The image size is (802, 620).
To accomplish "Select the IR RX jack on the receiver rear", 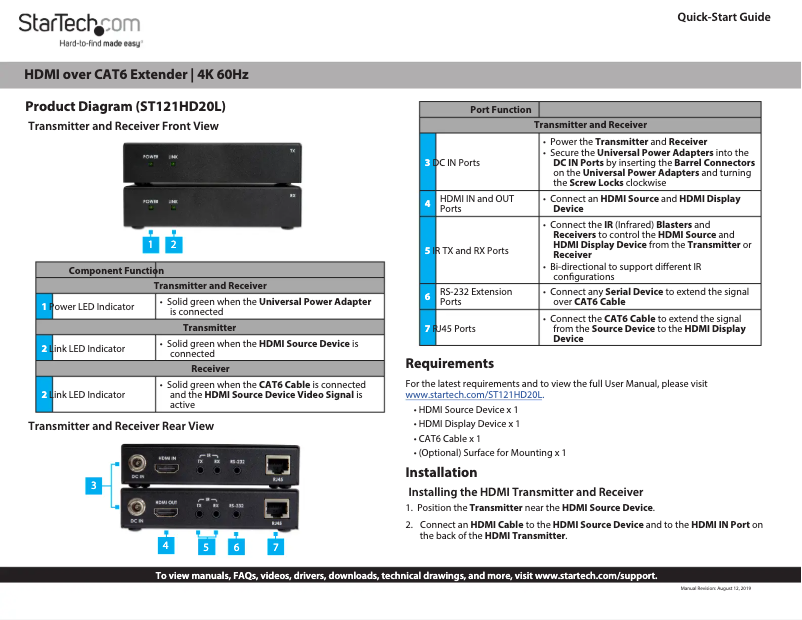I will tap(216, 515).
